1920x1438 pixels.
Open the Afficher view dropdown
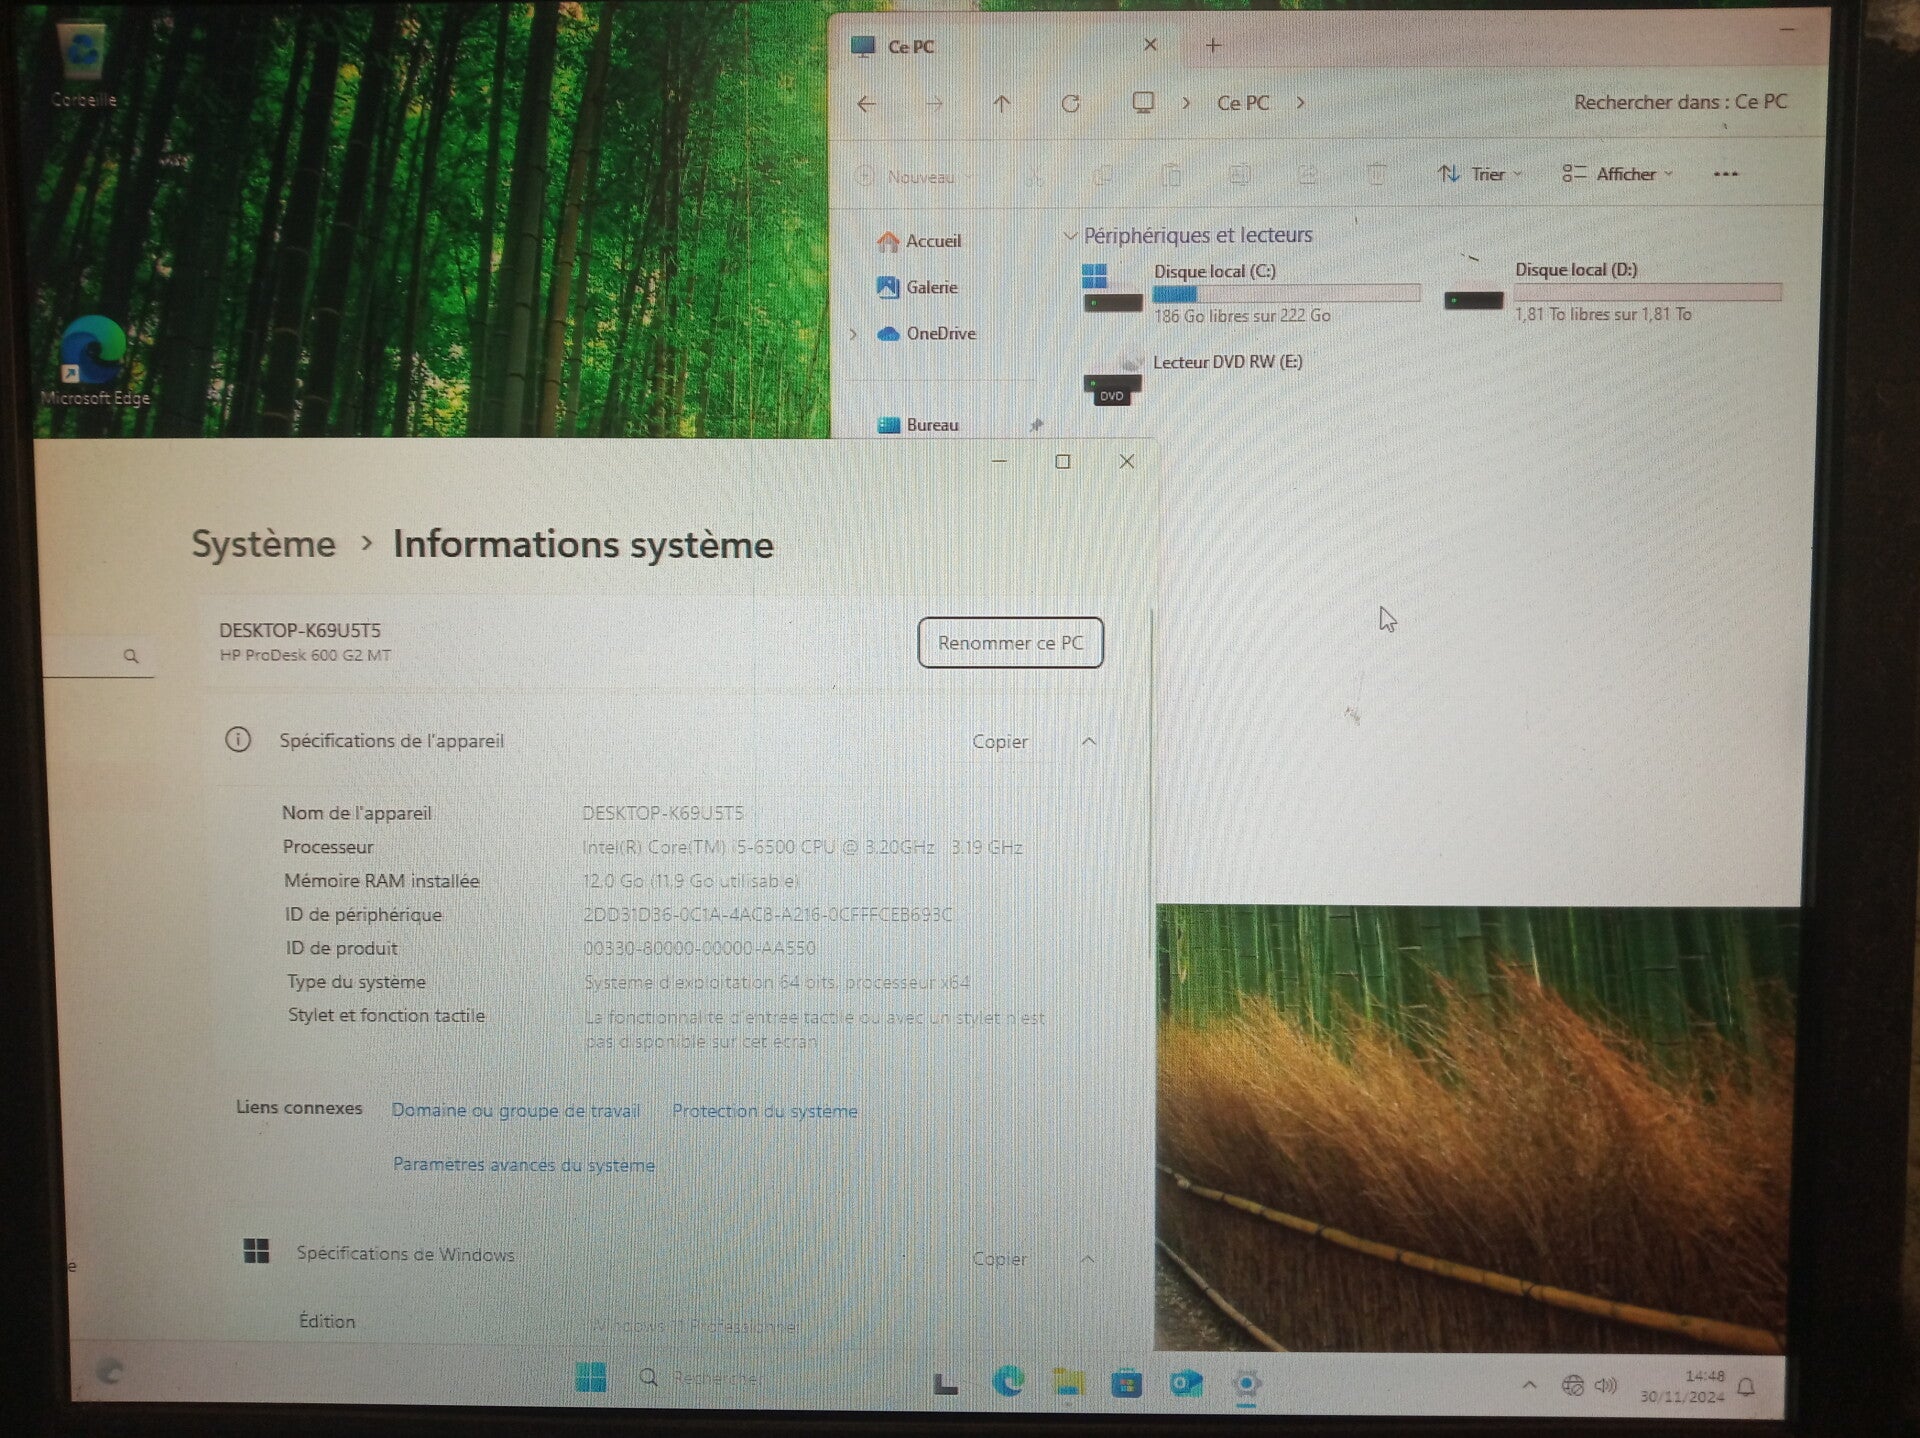(1617, 174)
